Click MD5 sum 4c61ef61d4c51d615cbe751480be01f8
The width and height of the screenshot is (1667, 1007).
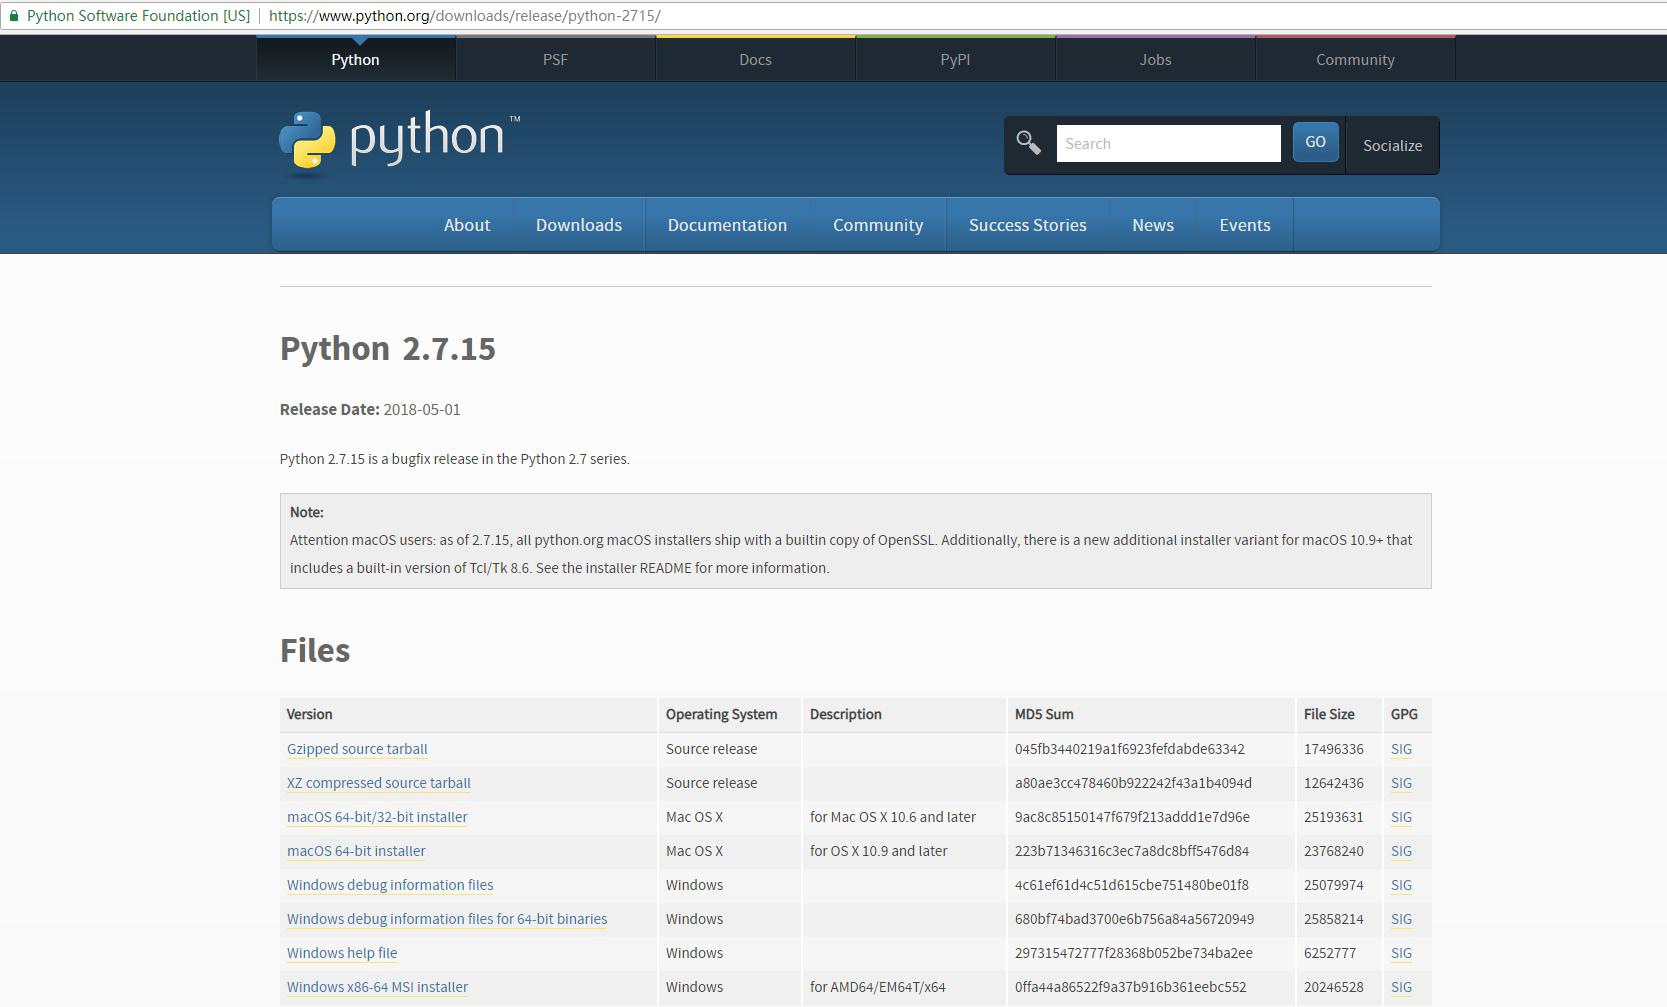[x=1132, y=885]
